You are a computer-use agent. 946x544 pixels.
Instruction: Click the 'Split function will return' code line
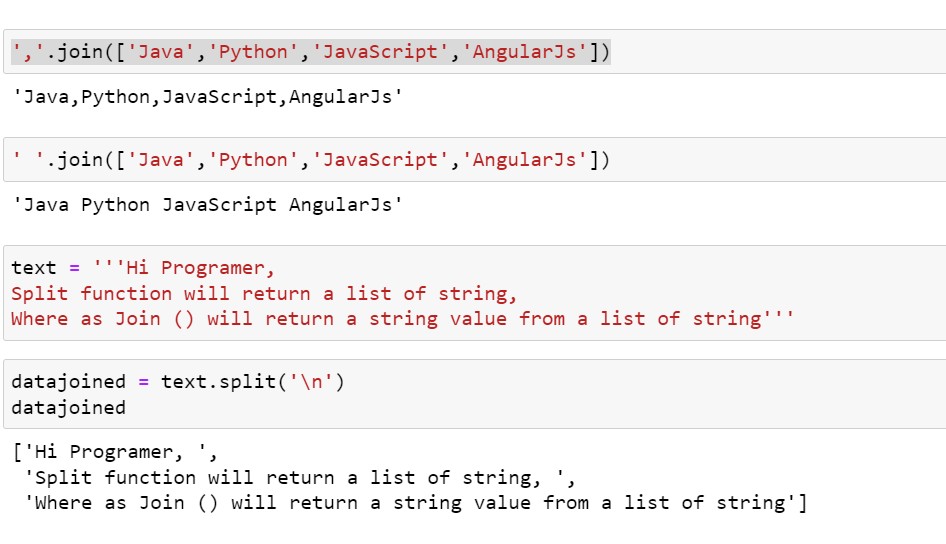(x=264, y=293)
